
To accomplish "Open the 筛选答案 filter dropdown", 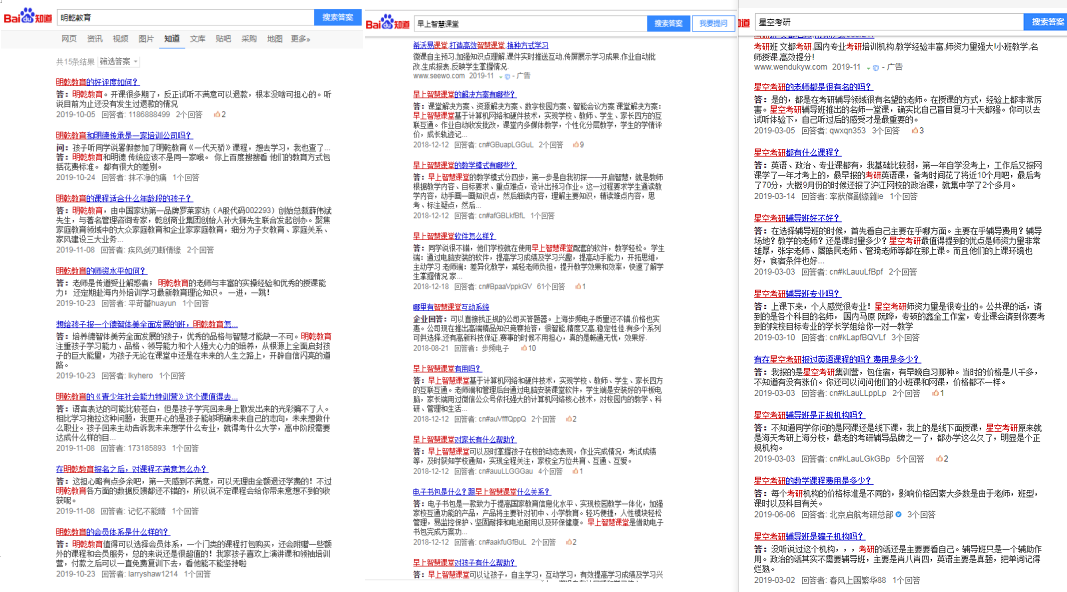I will 118,61.
